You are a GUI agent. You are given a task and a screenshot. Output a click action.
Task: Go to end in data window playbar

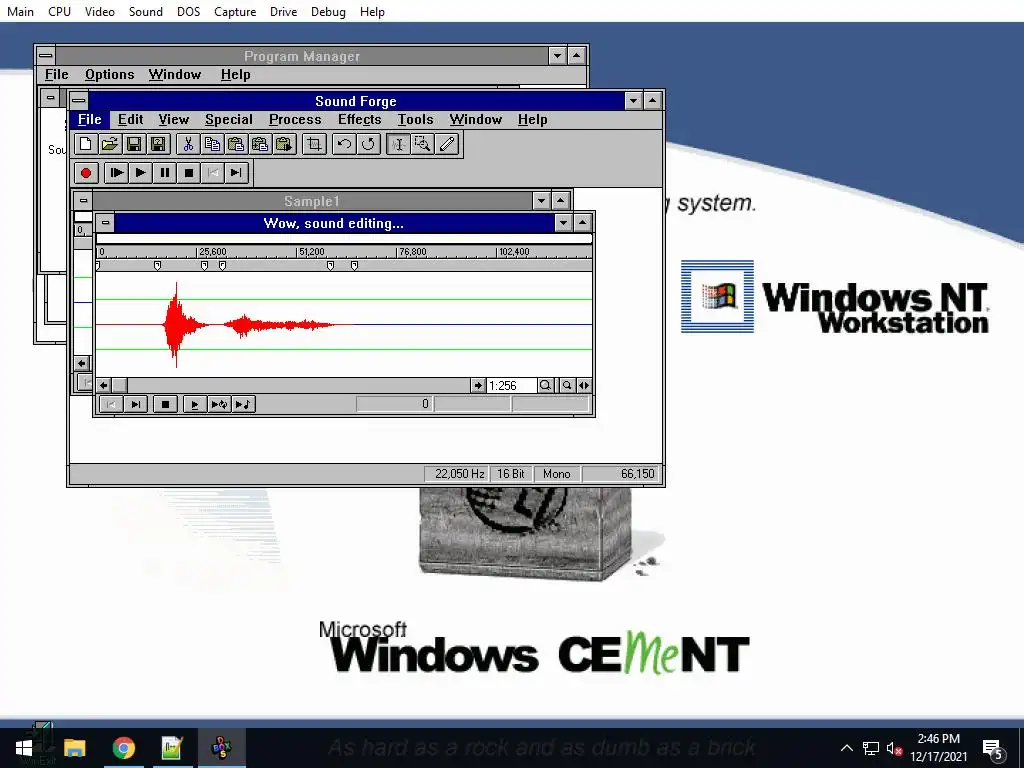pyautogui.click(x=135, y=404)
